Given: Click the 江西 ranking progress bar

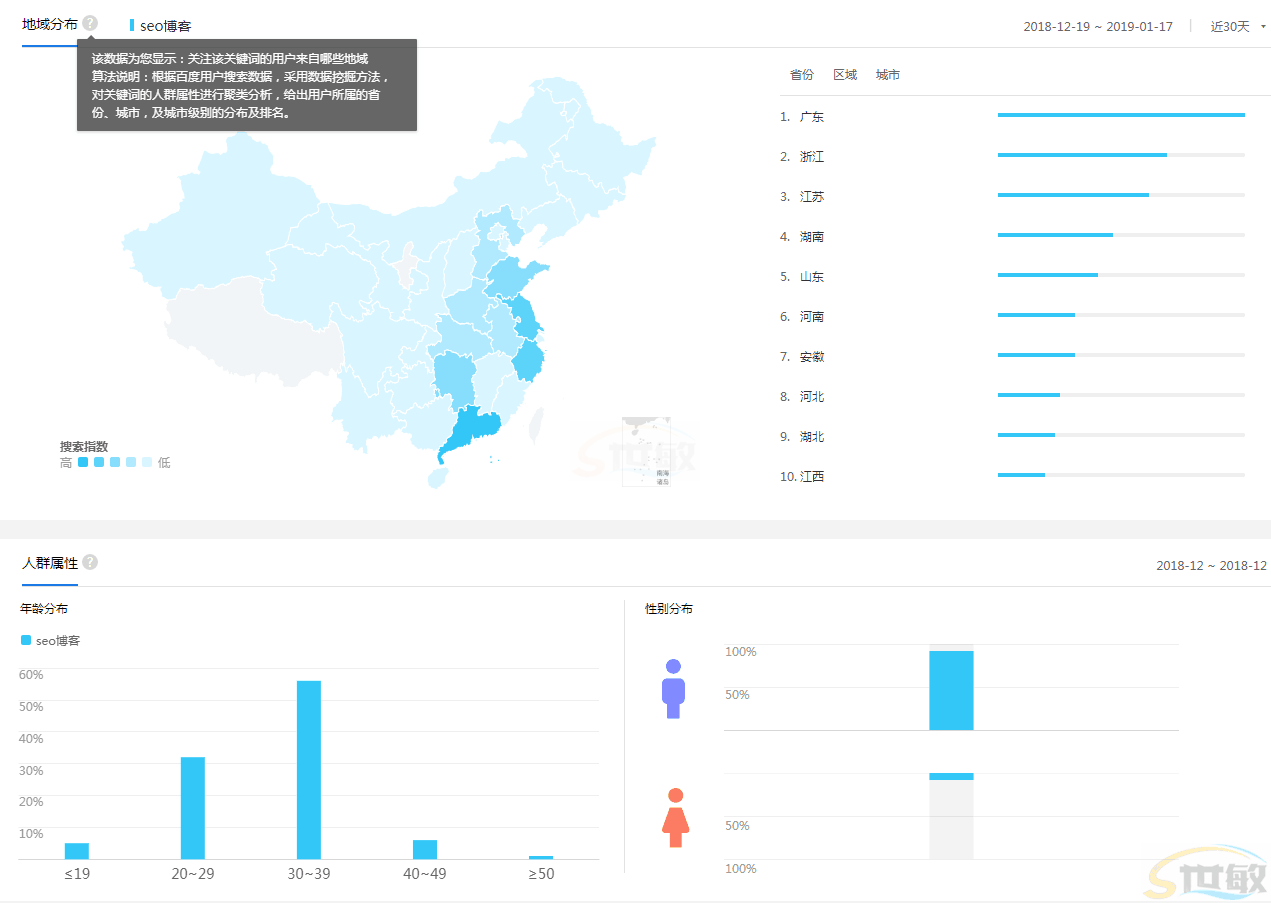Looking at the screenshot, I should click(1121, 475).
